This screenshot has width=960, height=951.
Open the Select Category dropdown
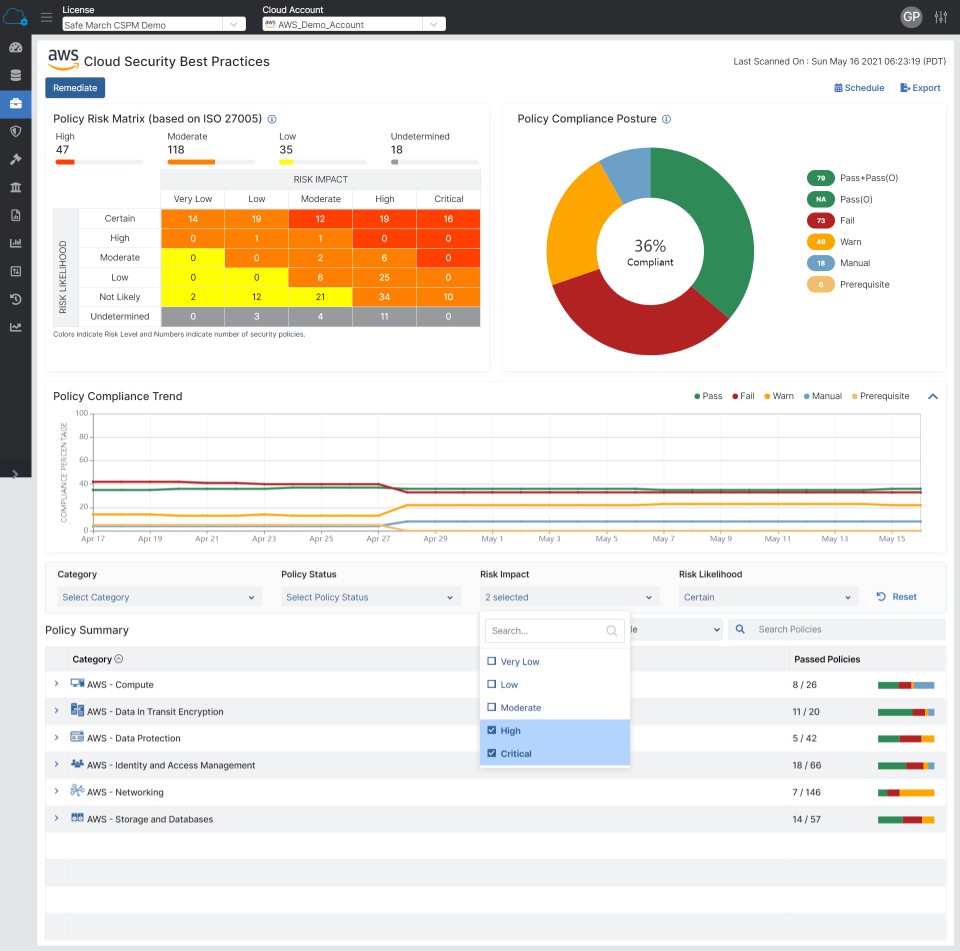(159, 597)
